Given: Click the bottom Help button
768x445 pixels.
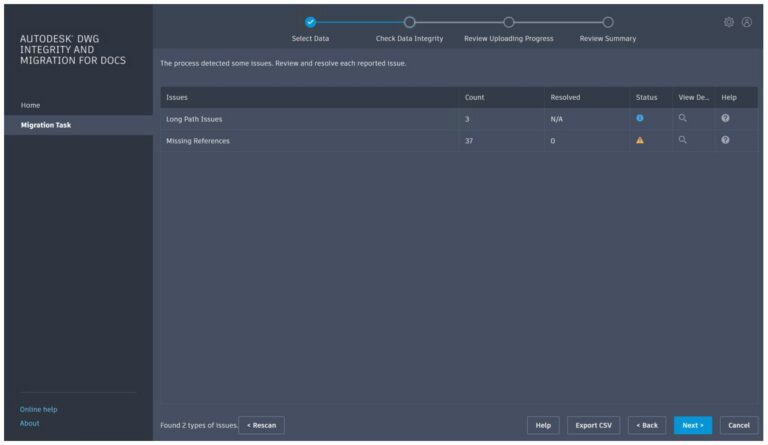Looking at the screenshot, I should (x=543, y=425).
